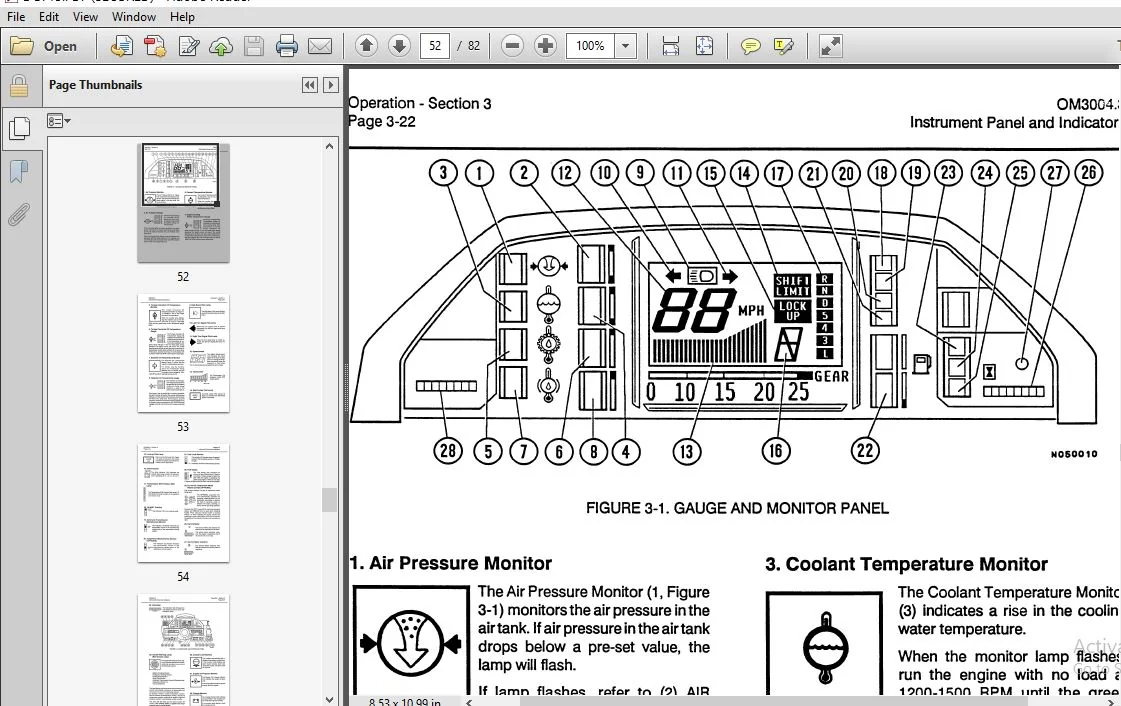Open the Page Thumbnails panel icon
The height and width of the screenshot is (706, 1121).
tap(19, 129)
